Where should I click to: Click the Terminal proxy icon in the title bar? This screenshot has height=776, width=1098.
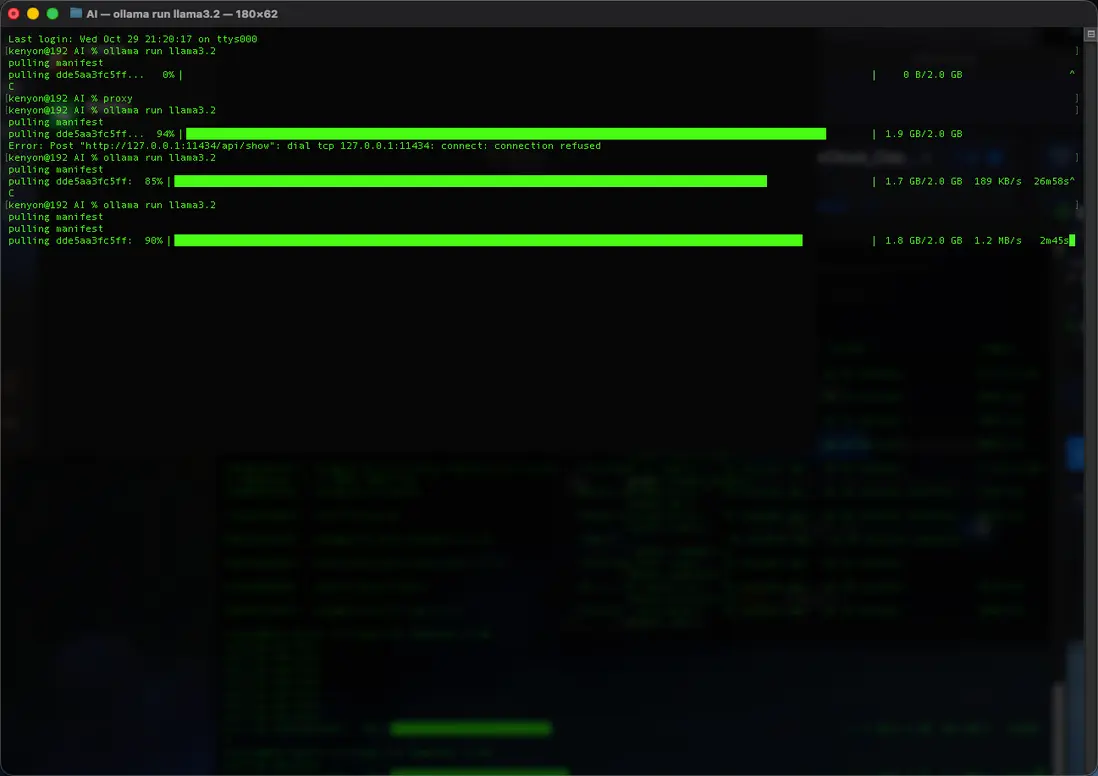click(75, 13)
